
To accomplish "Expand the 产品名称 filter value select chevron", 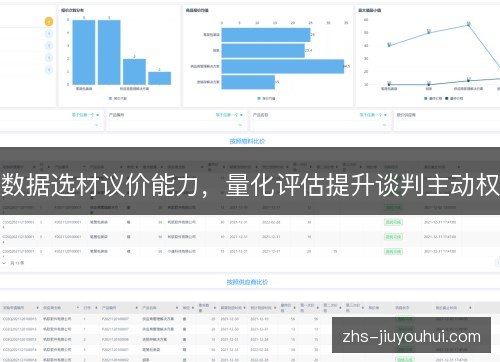I will (x=384, y=125).
